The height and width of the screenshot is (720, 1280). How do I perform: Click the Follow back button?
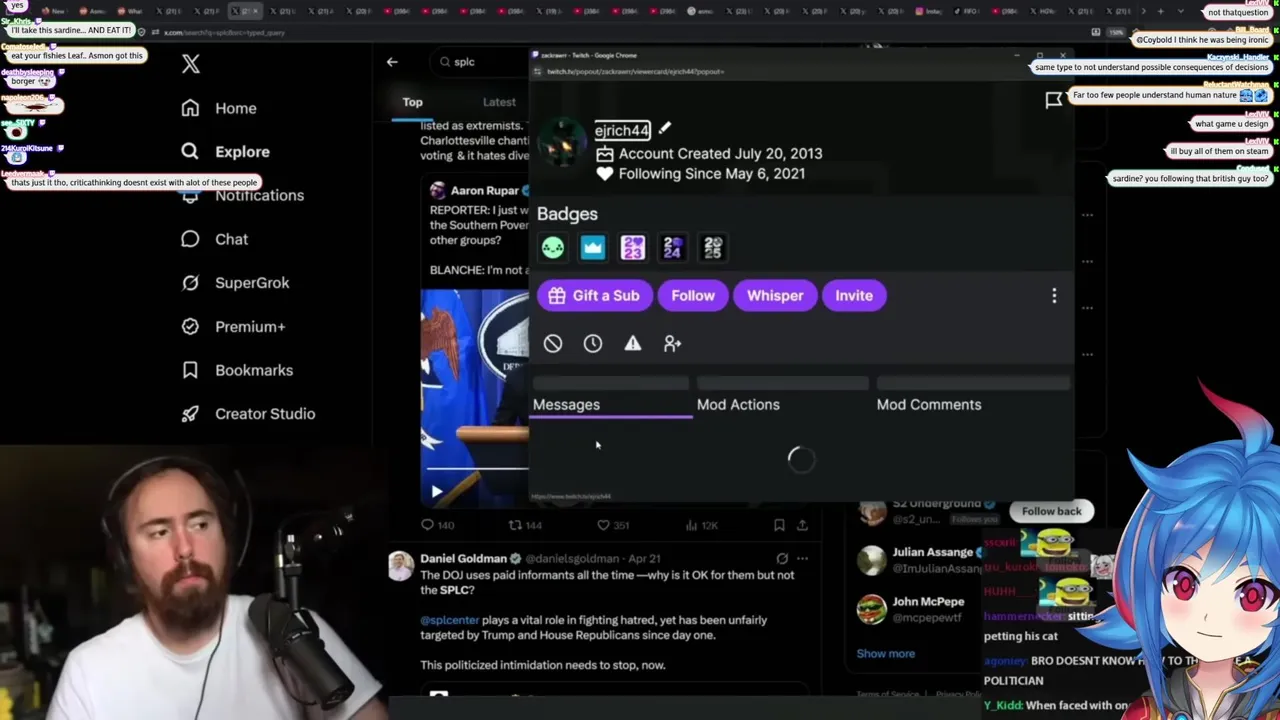(1051, 511)
